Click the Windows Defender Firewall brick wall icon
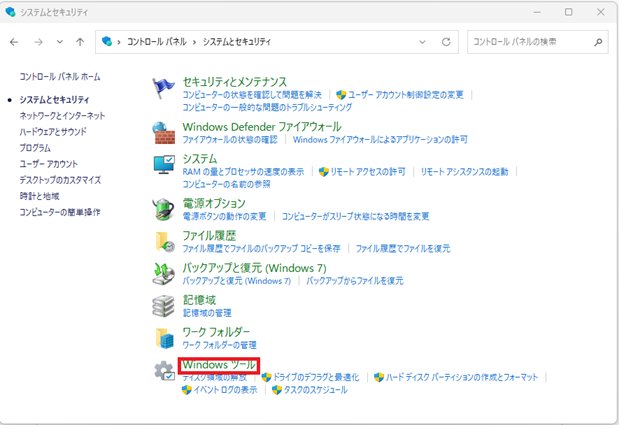619x425 pixels. coord(164,133)
